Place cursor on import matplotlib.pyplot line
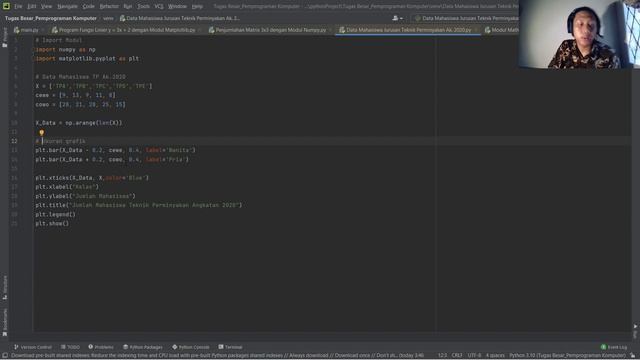The height and width of the screenshot is (360, 640). pyautogui.click(x=87, y=58)
